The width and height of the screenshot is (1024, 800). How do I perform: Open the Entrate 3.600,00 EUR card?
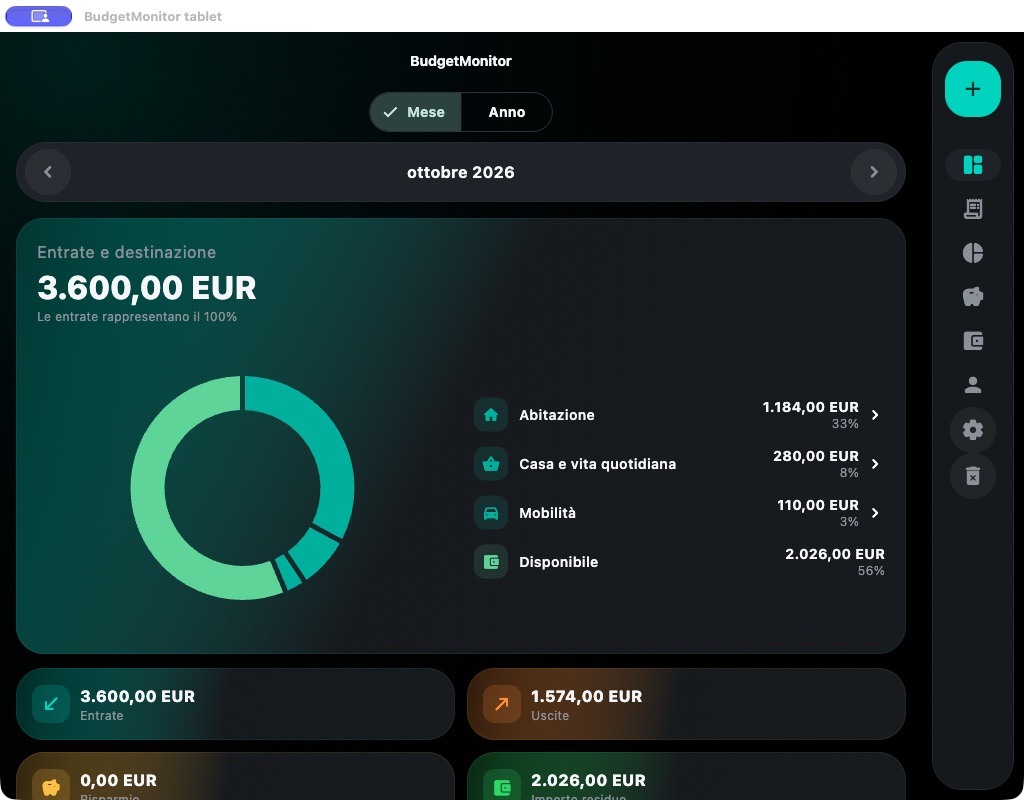[x=235, y=704]
